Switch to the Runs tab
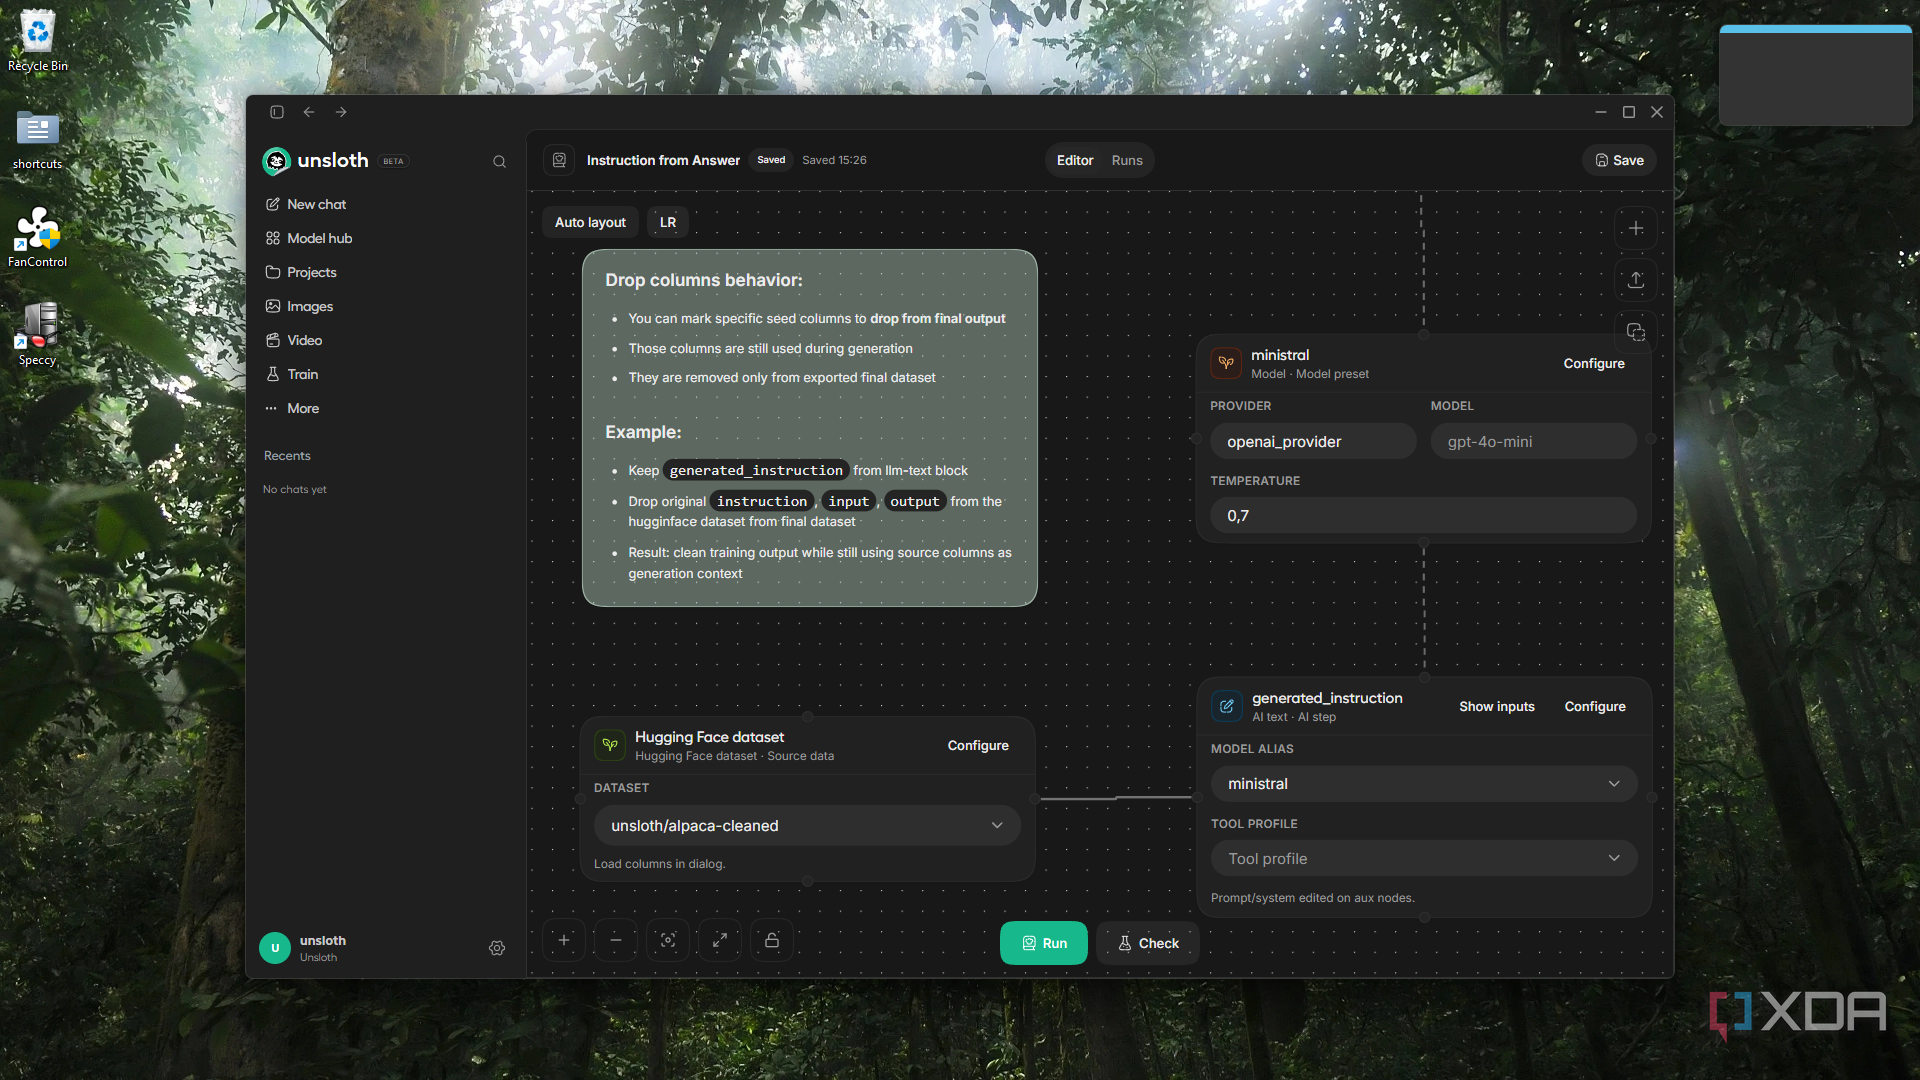The height and width of the screenshot is (1080, 1920). pos(1127,160)
